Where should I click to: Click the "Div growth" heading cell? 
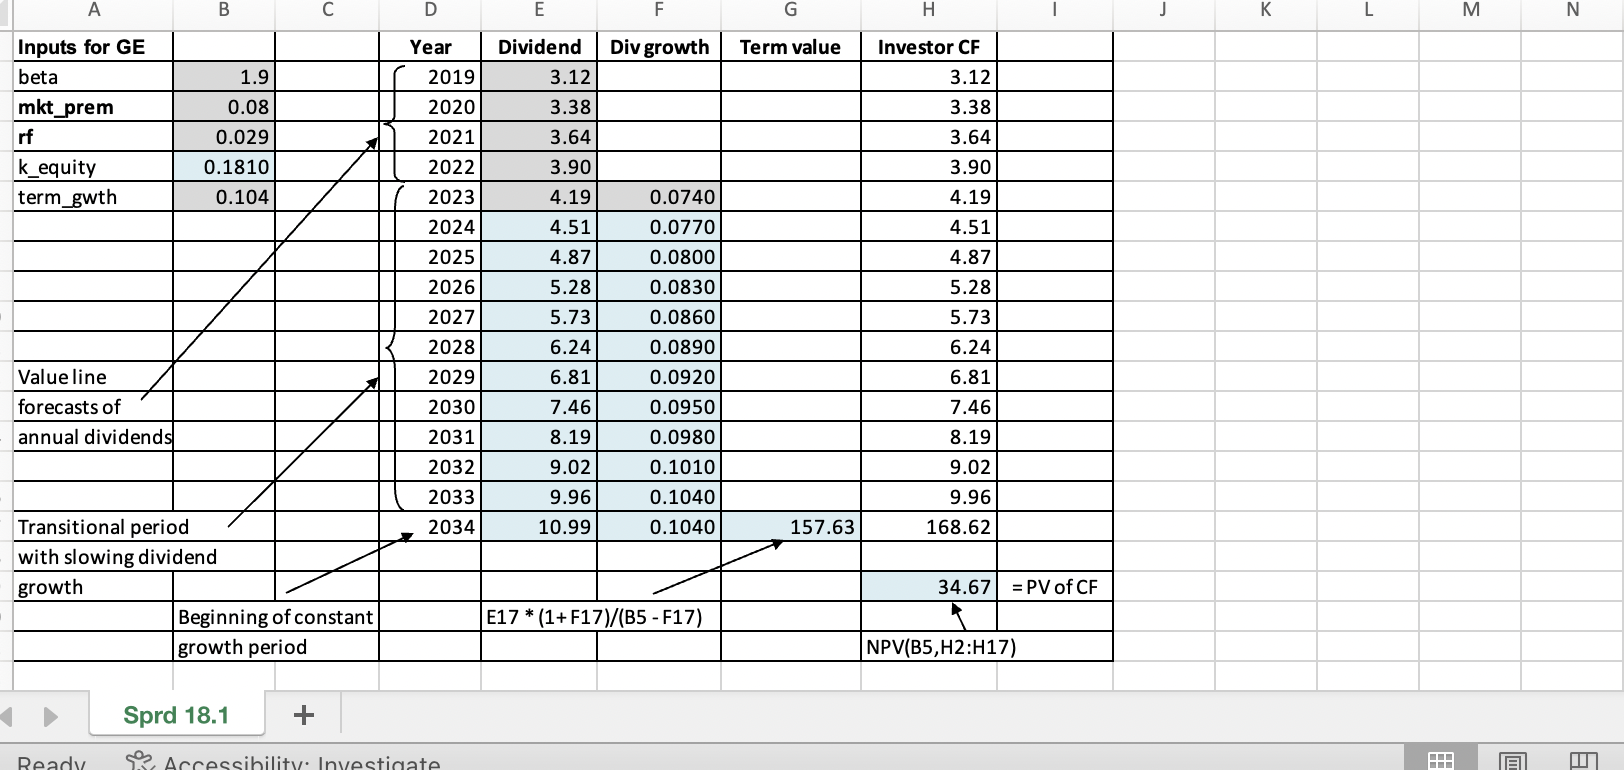coord(659,47)
